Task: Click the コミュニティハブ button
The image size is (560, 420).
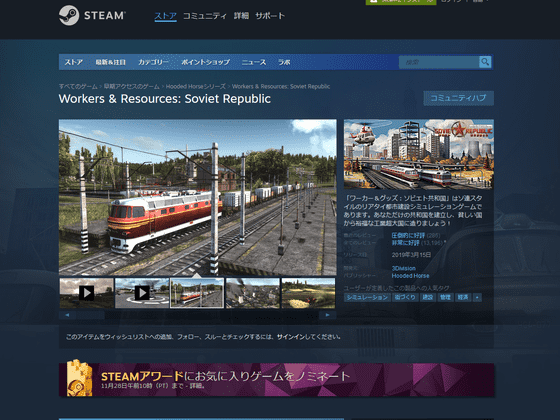Action: click(x=459, y=98)
